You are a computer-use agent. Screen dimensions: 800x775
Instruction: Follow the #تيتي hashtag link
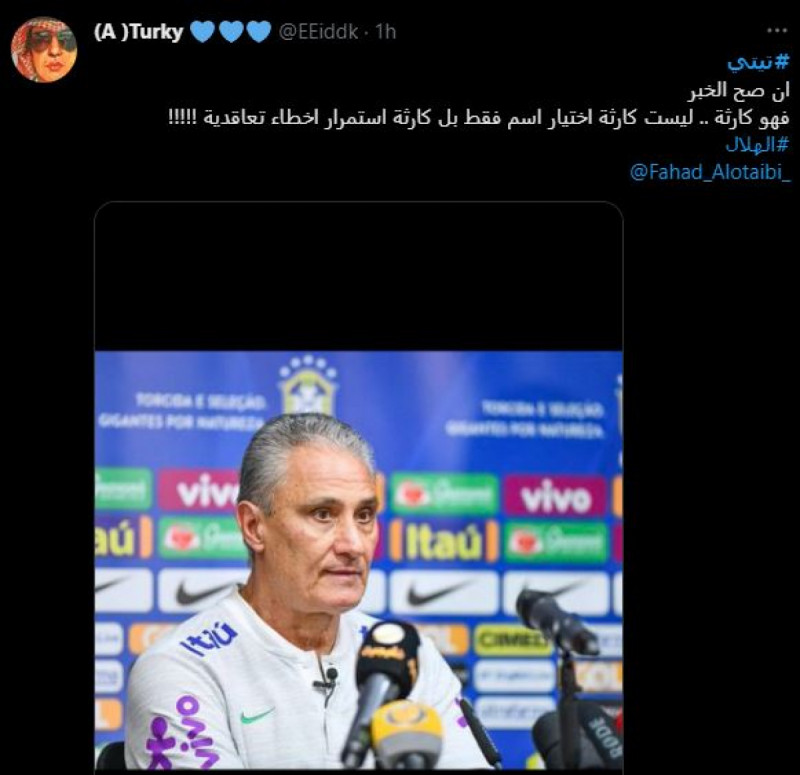758,62
